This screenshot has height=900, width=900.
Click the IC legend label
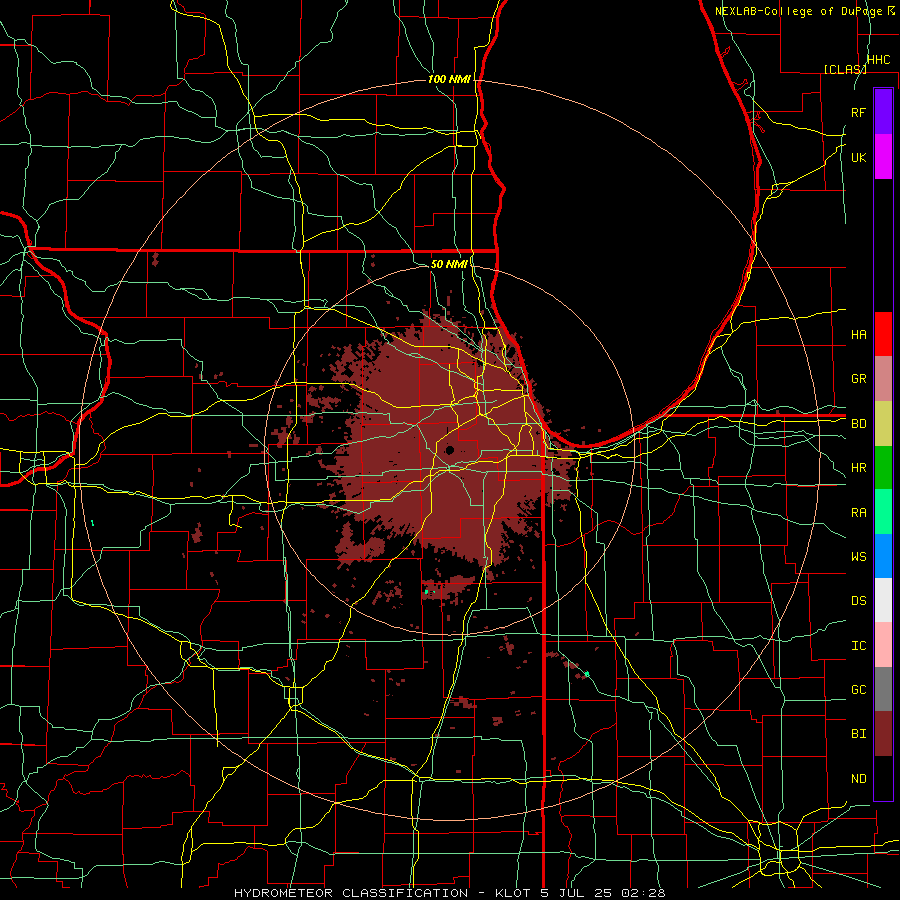[859, 646]
